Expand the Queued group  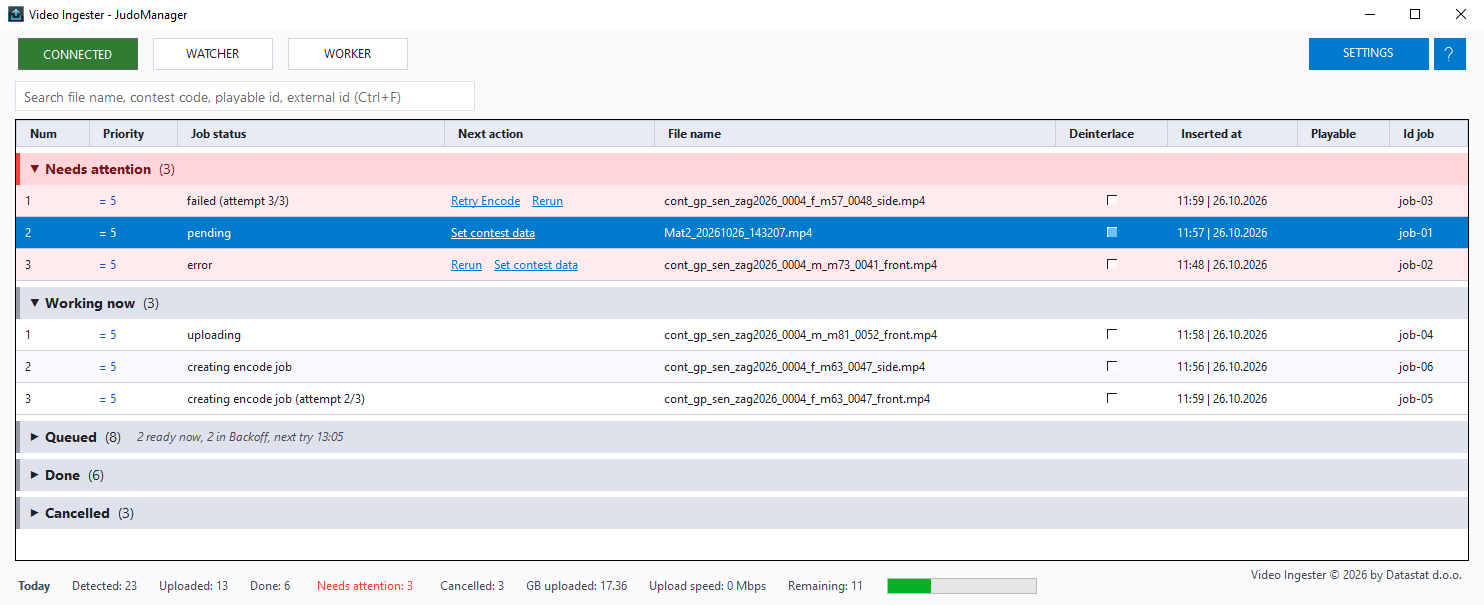[x=35, y=437]
